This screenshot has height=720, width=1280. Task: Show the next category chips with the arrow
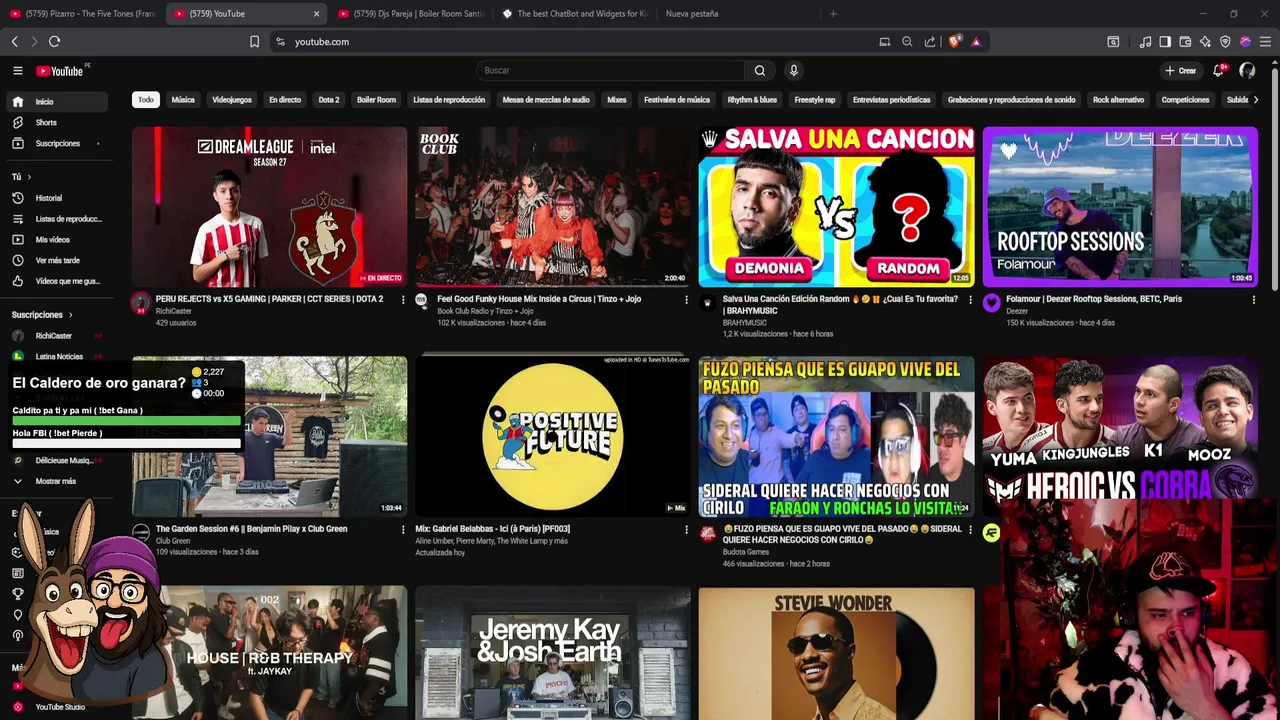[1256, 99]
